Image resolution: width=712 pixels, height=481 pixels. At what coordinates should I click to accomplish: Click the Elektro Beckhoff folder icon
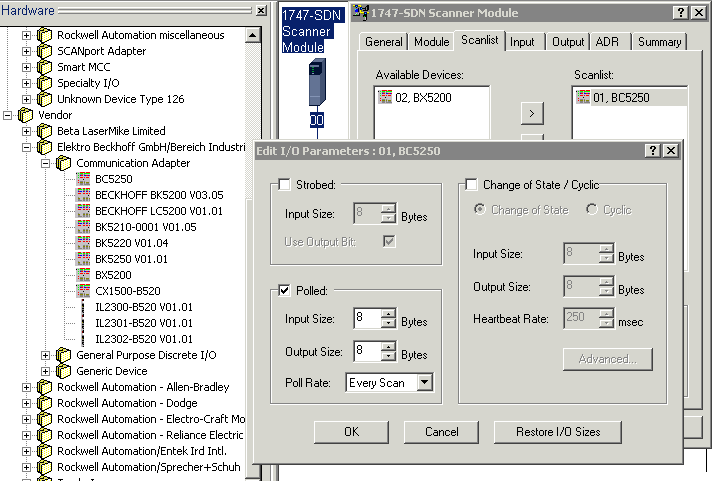coord(44,147)
